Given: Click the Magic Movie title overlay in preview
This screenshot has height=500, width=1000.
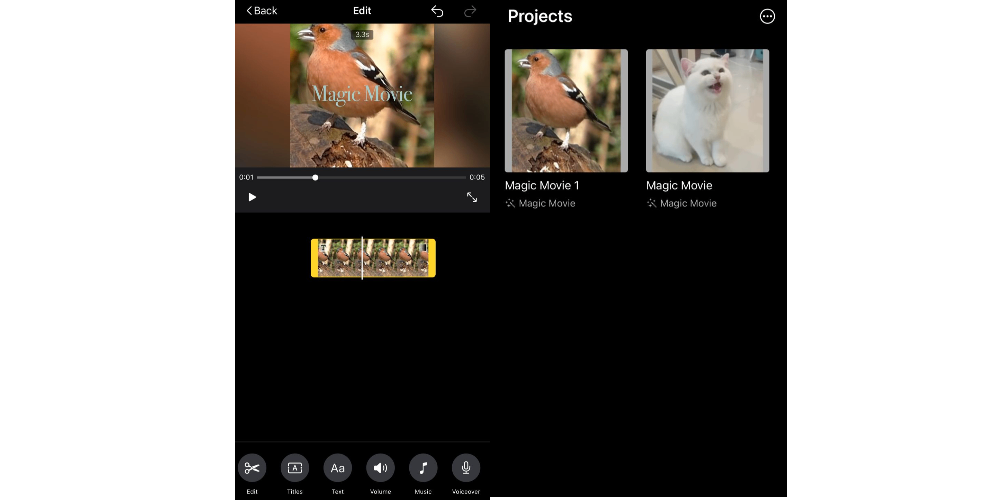Looking at the screenshot, I should 362,94.
